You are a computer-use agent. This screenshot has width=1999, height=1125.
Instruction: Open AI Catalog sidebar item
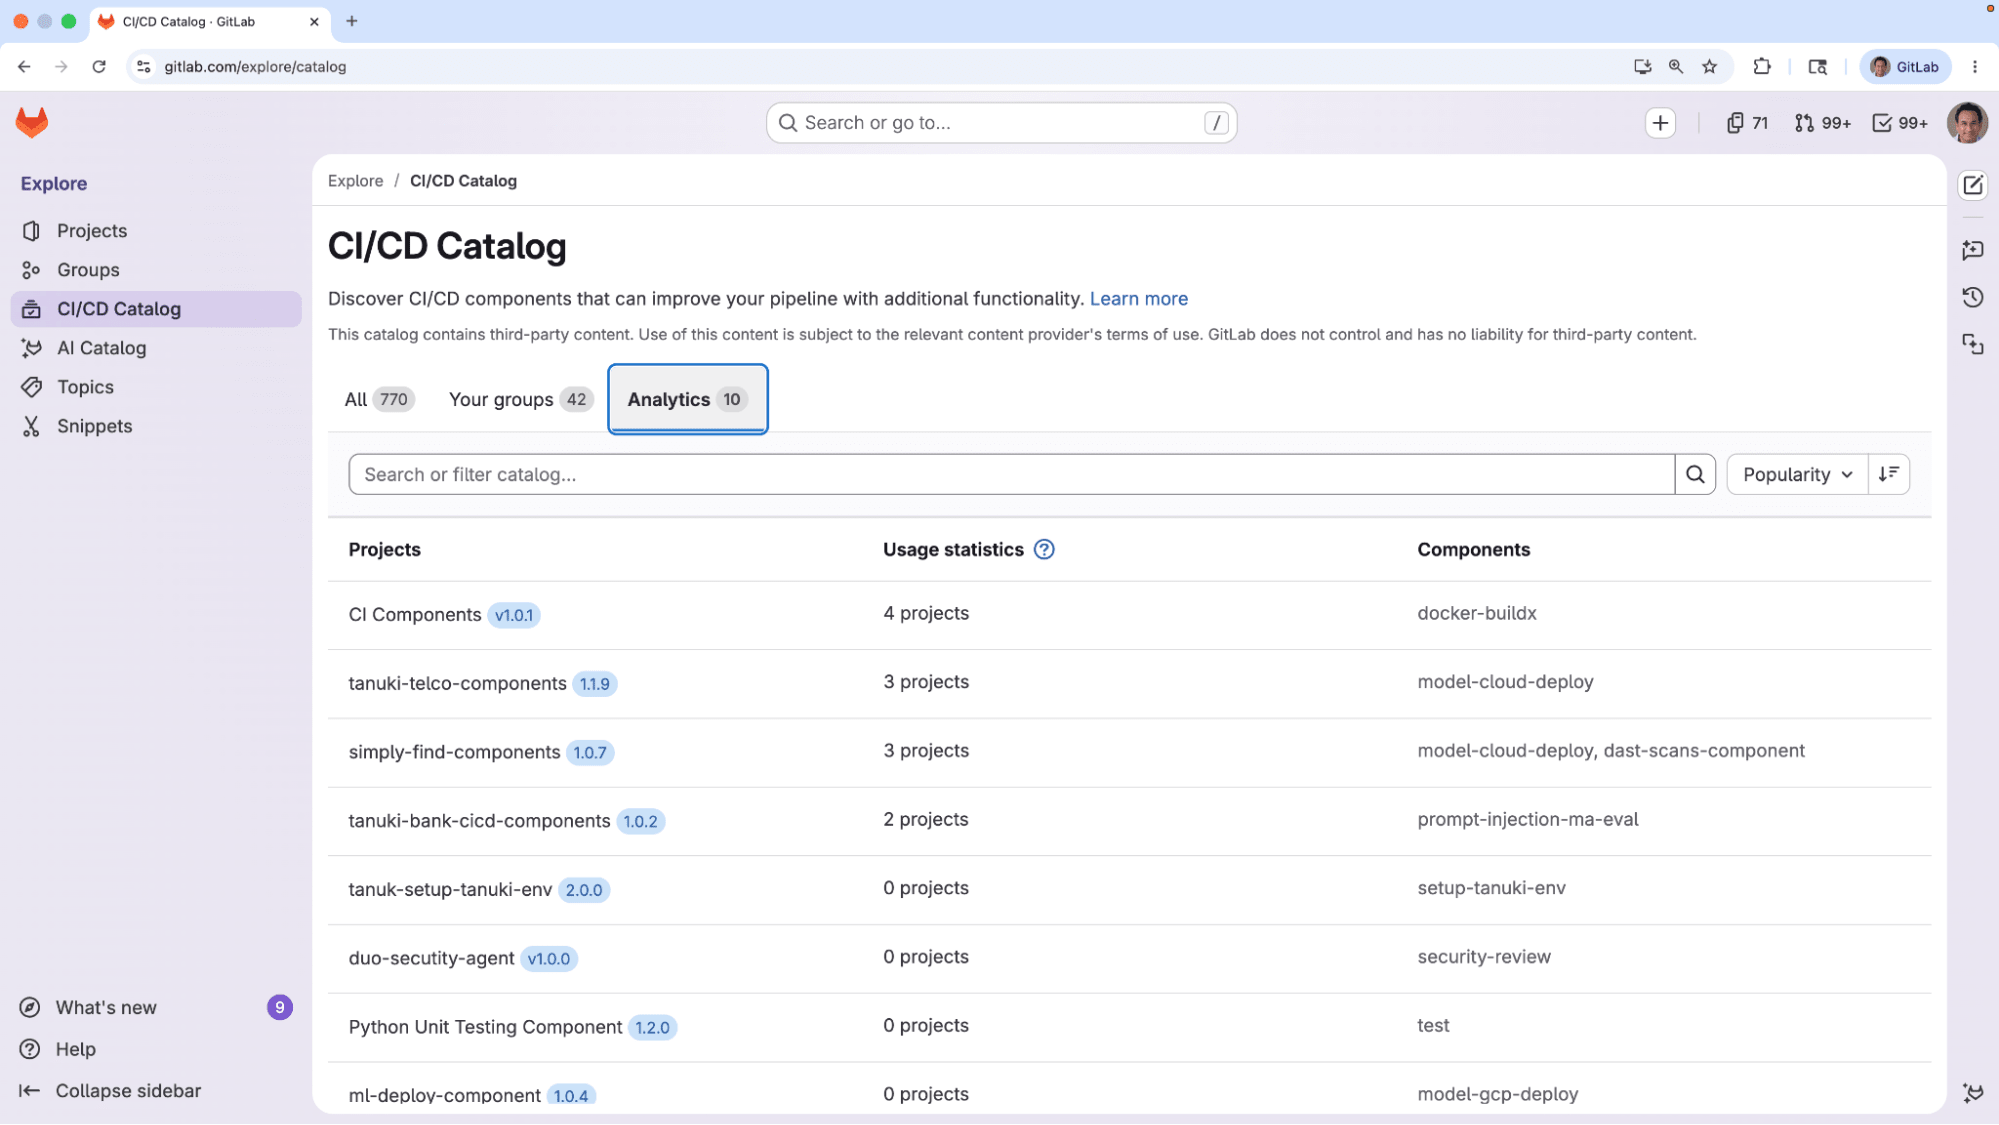(x=156, y=348)
